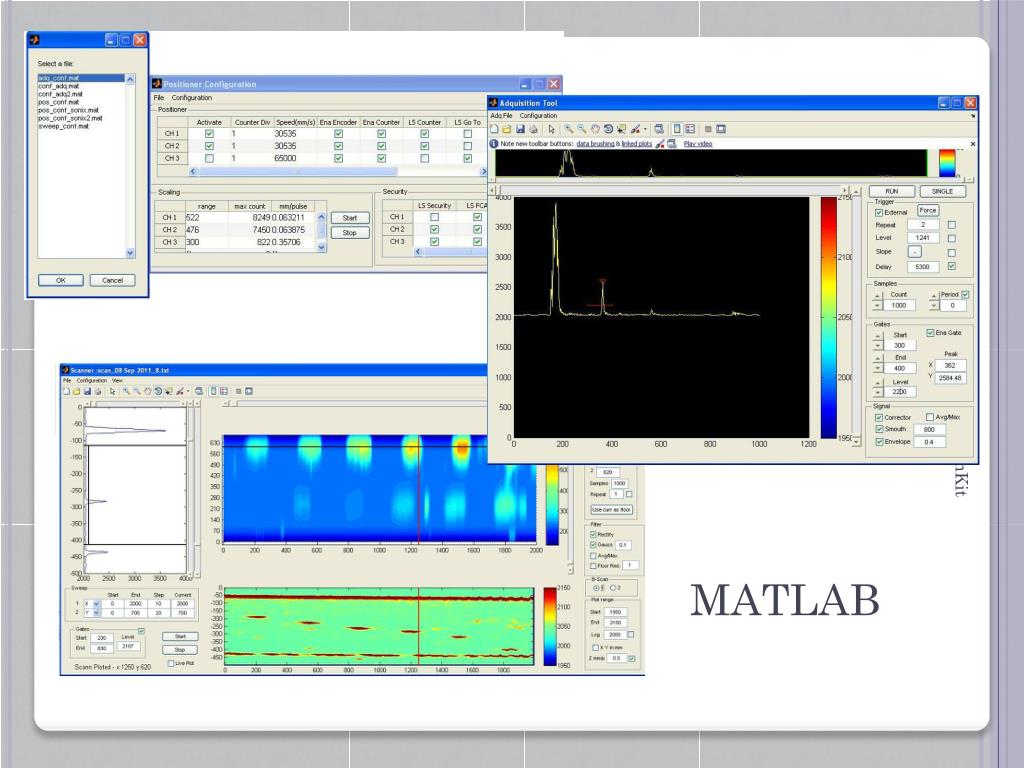Open X axis dropdown in Sweep row 1

pyautogui.click(x=97, y=603)
